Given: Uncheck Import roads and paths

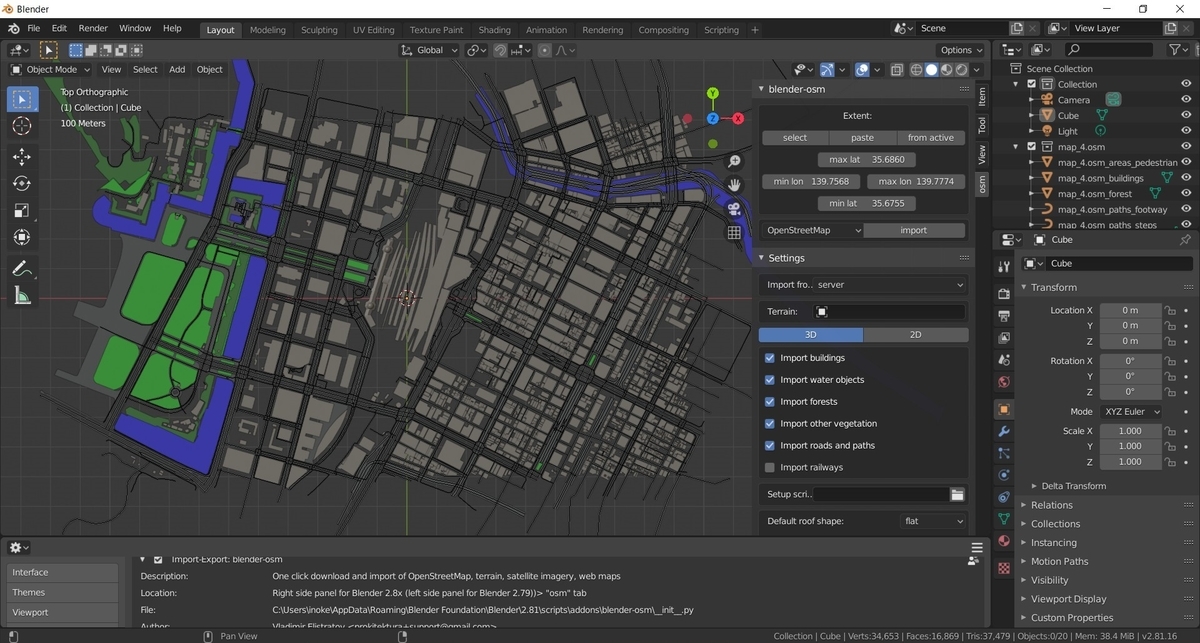Looking at the screenshot, I should click(769, 446).
